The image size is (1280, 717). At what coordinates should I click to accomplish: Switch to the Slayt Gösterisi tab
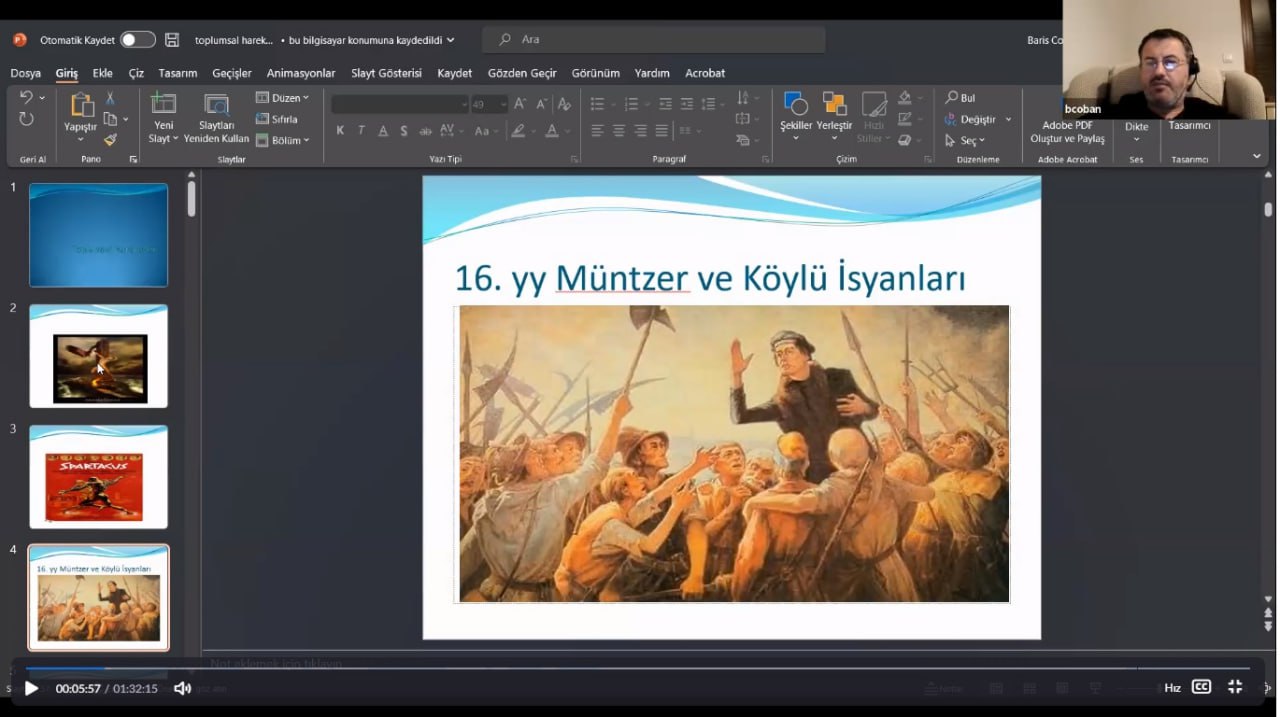click(x=387, y=73)
